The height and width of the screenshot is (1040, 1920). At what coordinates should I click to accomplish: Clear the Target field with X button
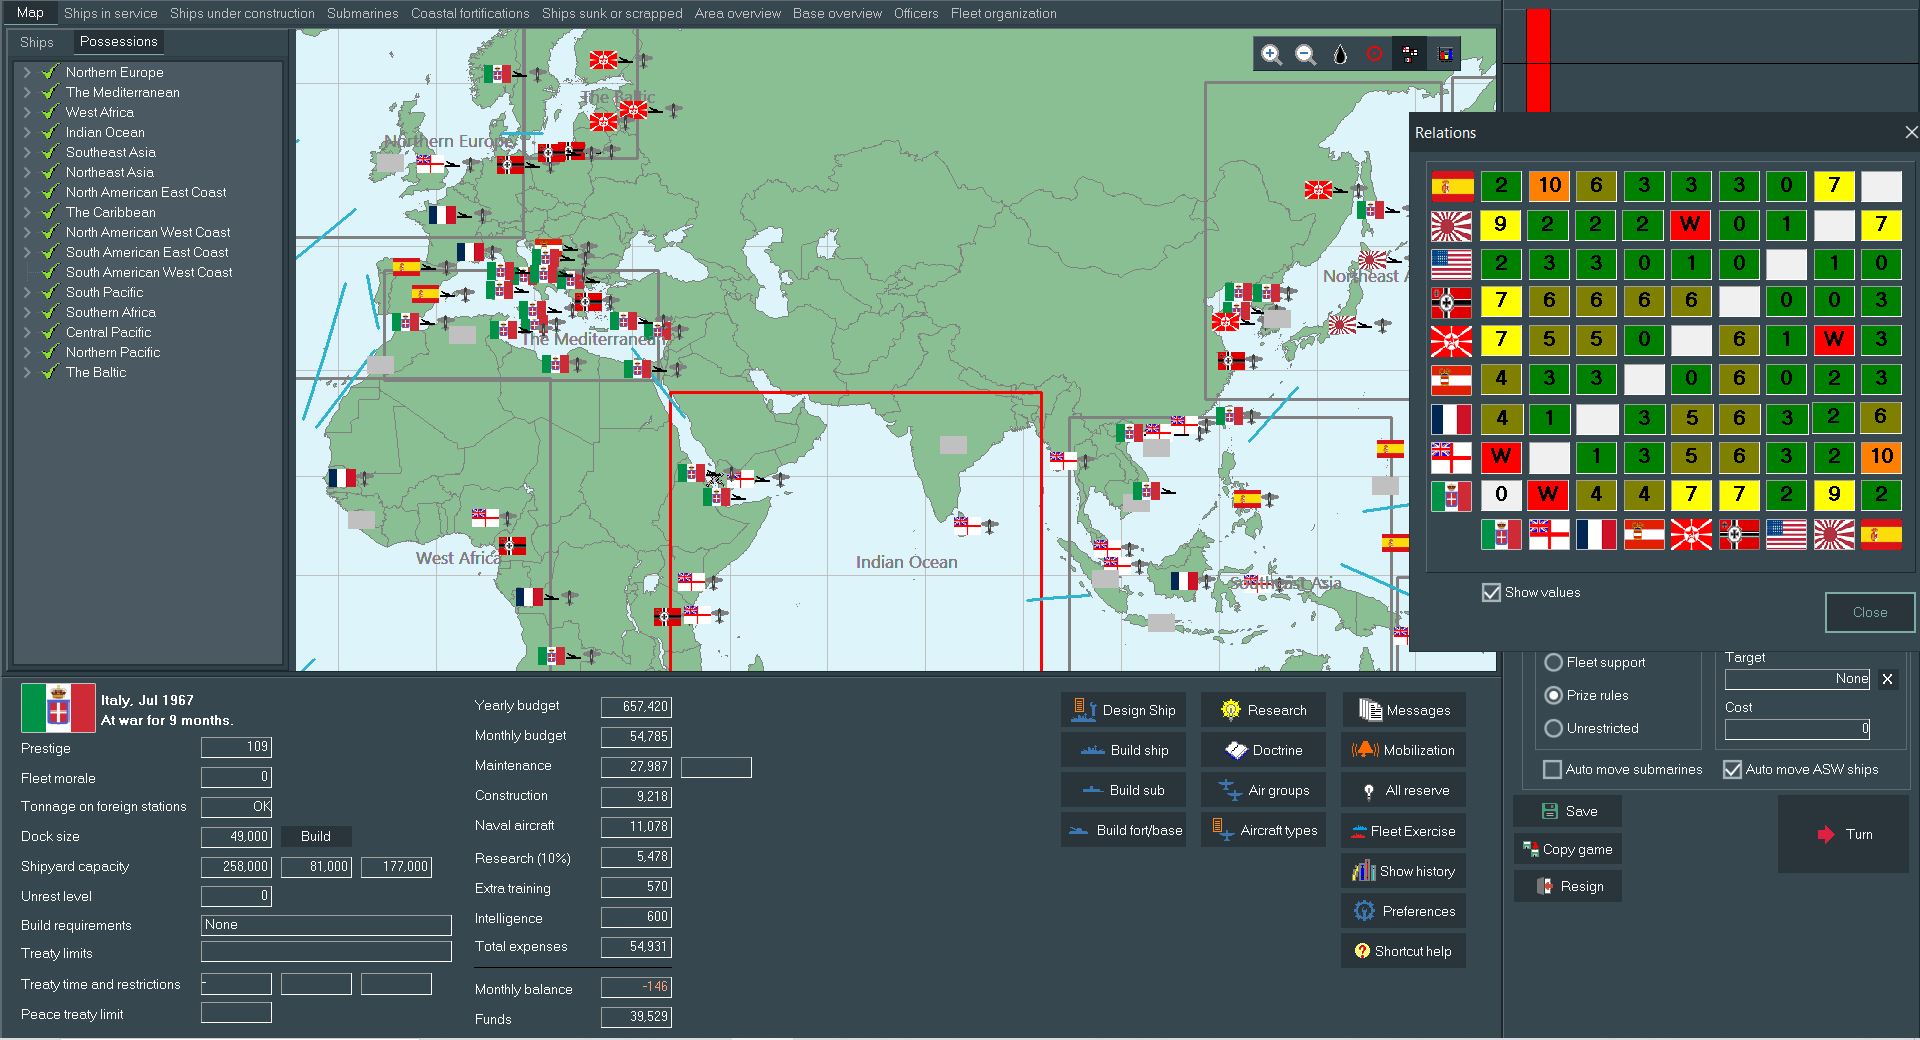pyautogui.click(x=1887, y=679)
